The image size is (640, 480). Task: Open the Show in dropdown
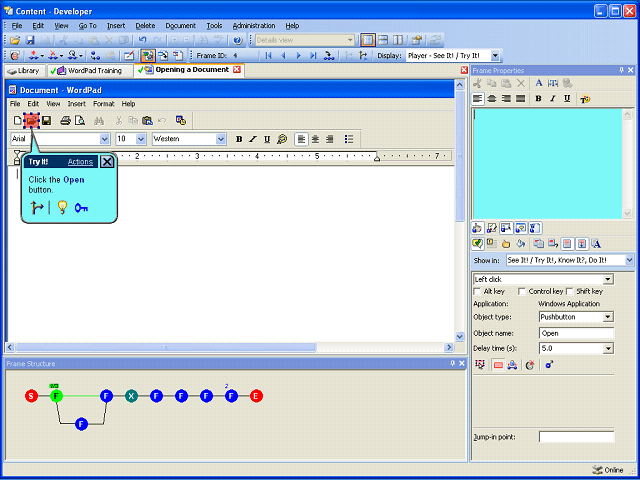(x=629, y=260)
